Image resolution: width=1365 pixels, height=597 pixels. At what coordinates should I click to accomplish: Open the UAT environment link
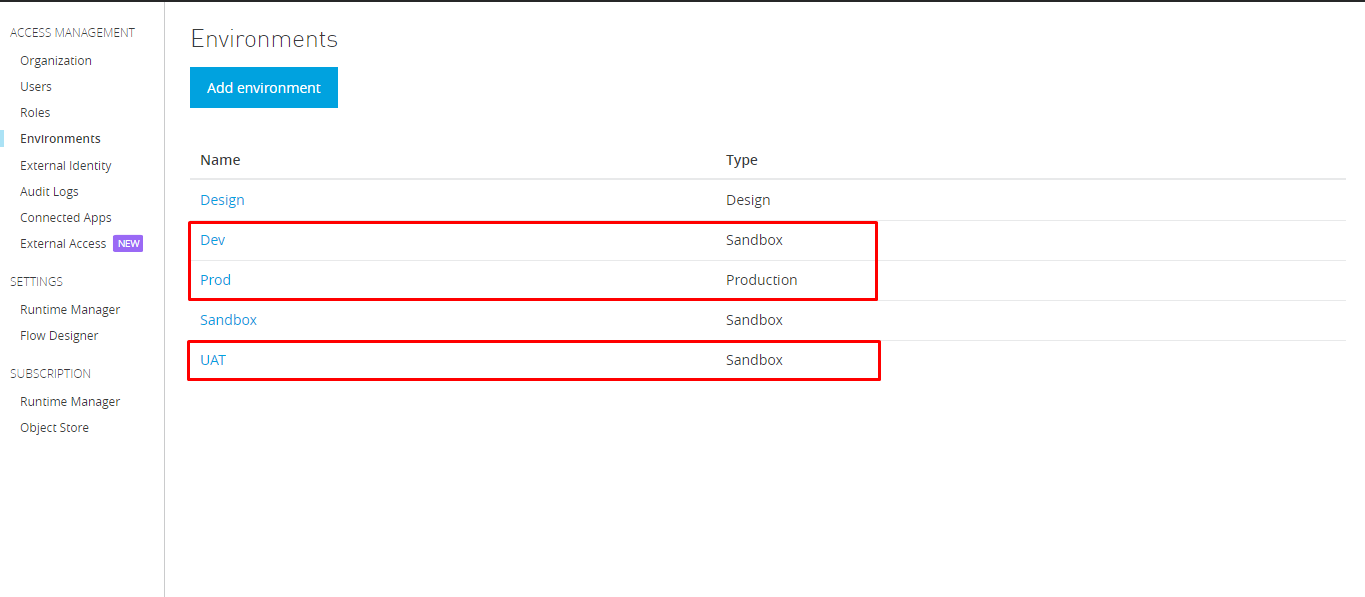213,360
